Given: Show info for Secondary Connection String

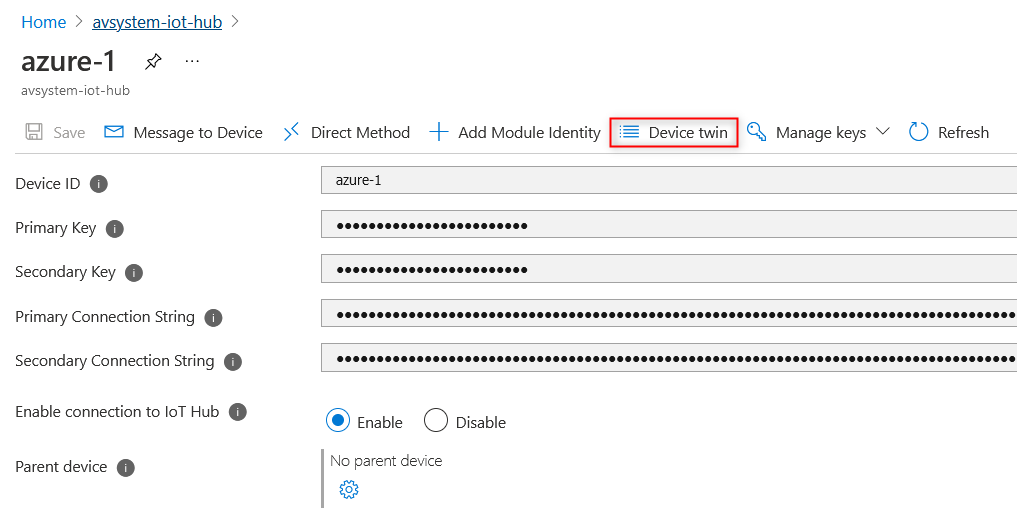Looking at the screenshot, I should [233, 362].
